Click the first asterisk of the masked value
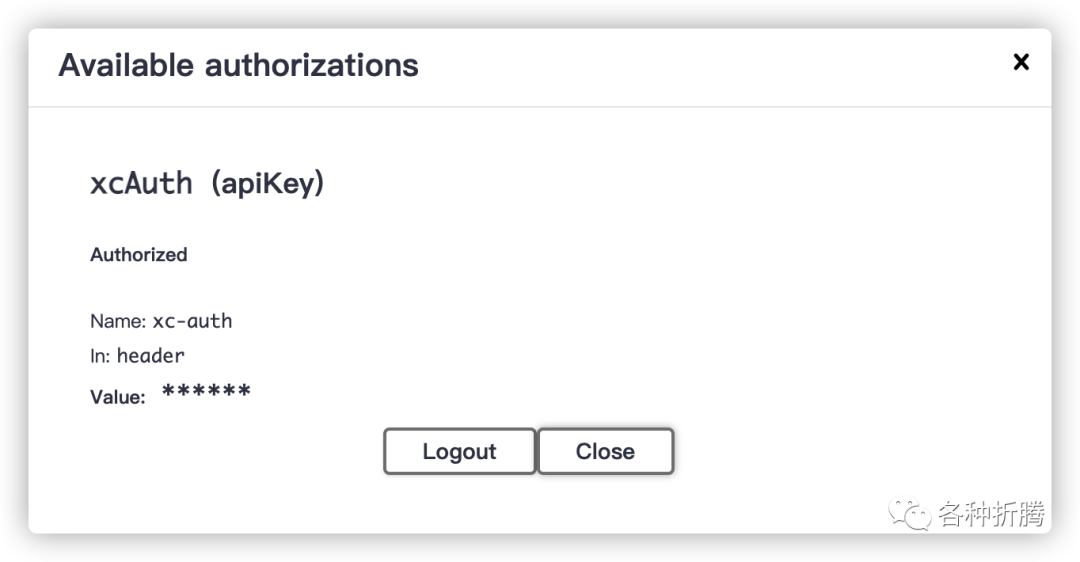This screenshot has height=562, width=1080. click(x=169, y=390)
